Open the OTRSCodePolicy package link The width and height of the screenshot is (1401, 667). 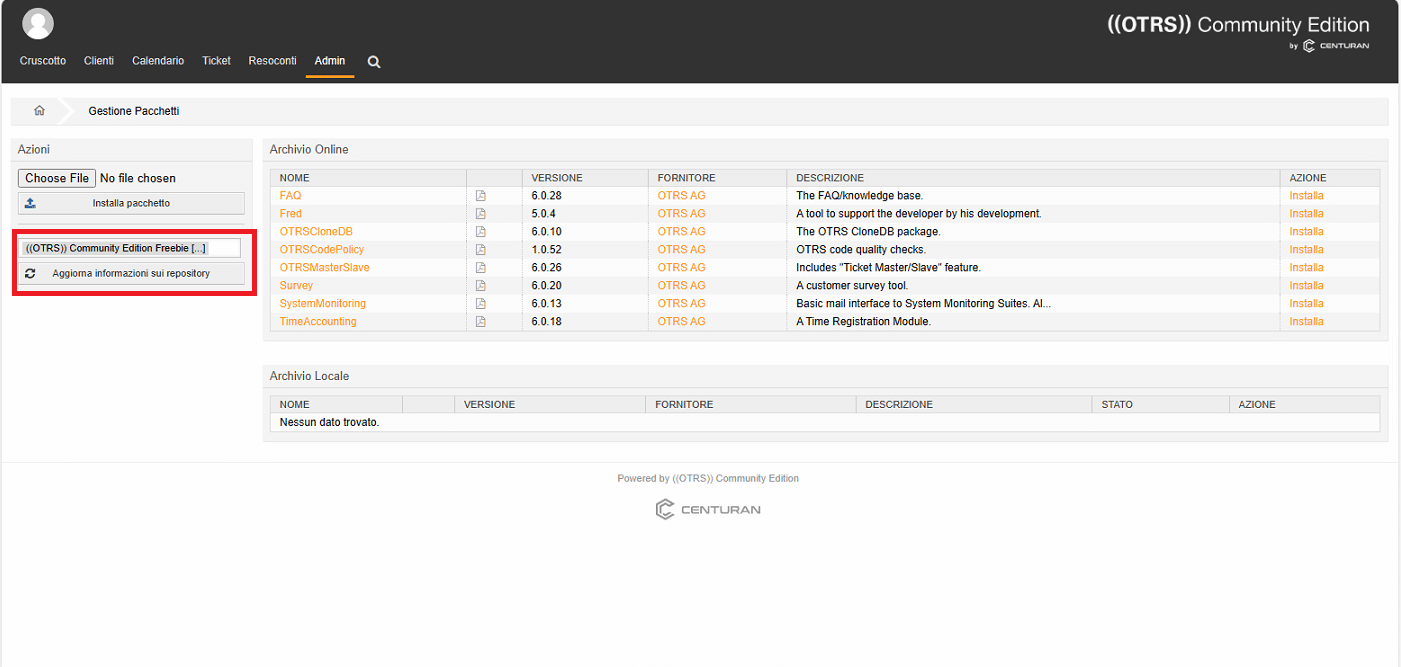322,250
